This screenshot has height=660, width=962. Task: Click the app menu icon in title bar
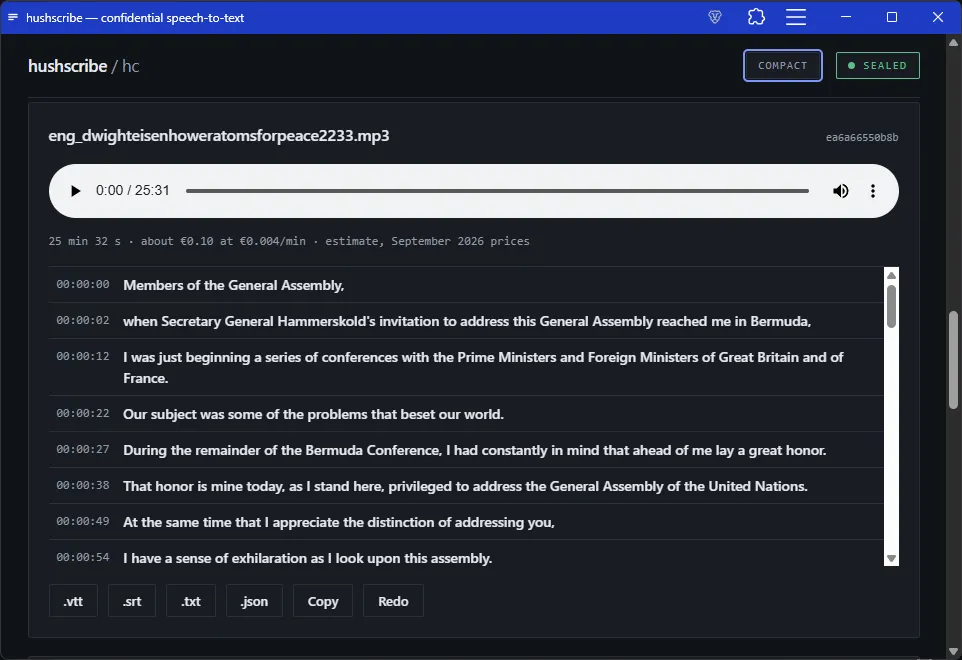(13, 17)
